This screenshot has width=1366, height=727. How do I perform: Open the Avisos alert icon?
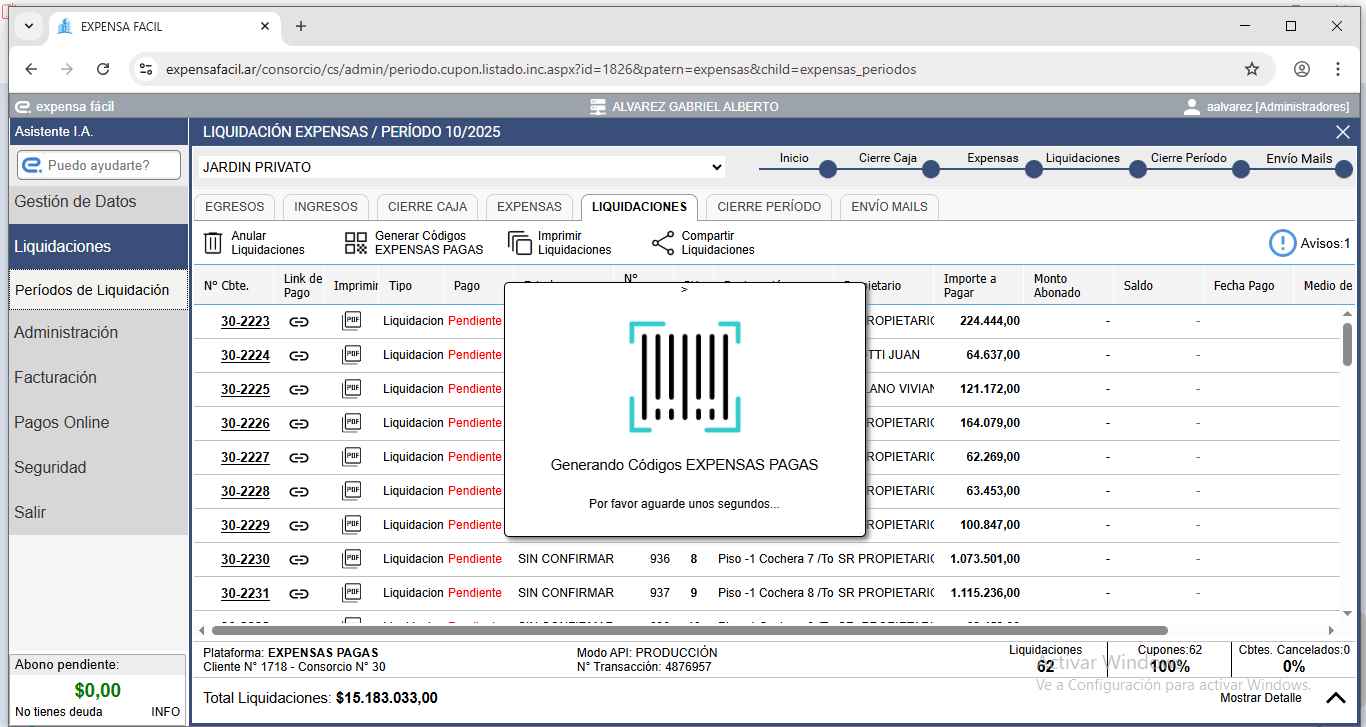click(x=1282, y=243)
